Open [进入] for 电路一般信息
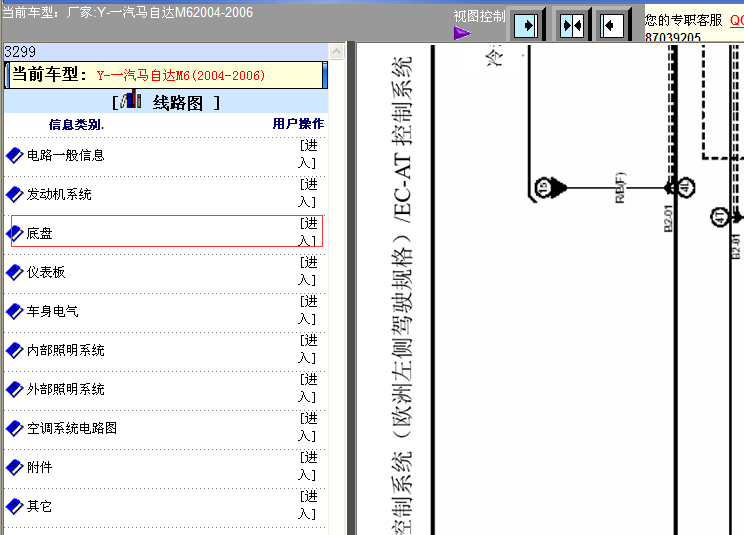Screen dimensions: 744x535 click(308, 154)
